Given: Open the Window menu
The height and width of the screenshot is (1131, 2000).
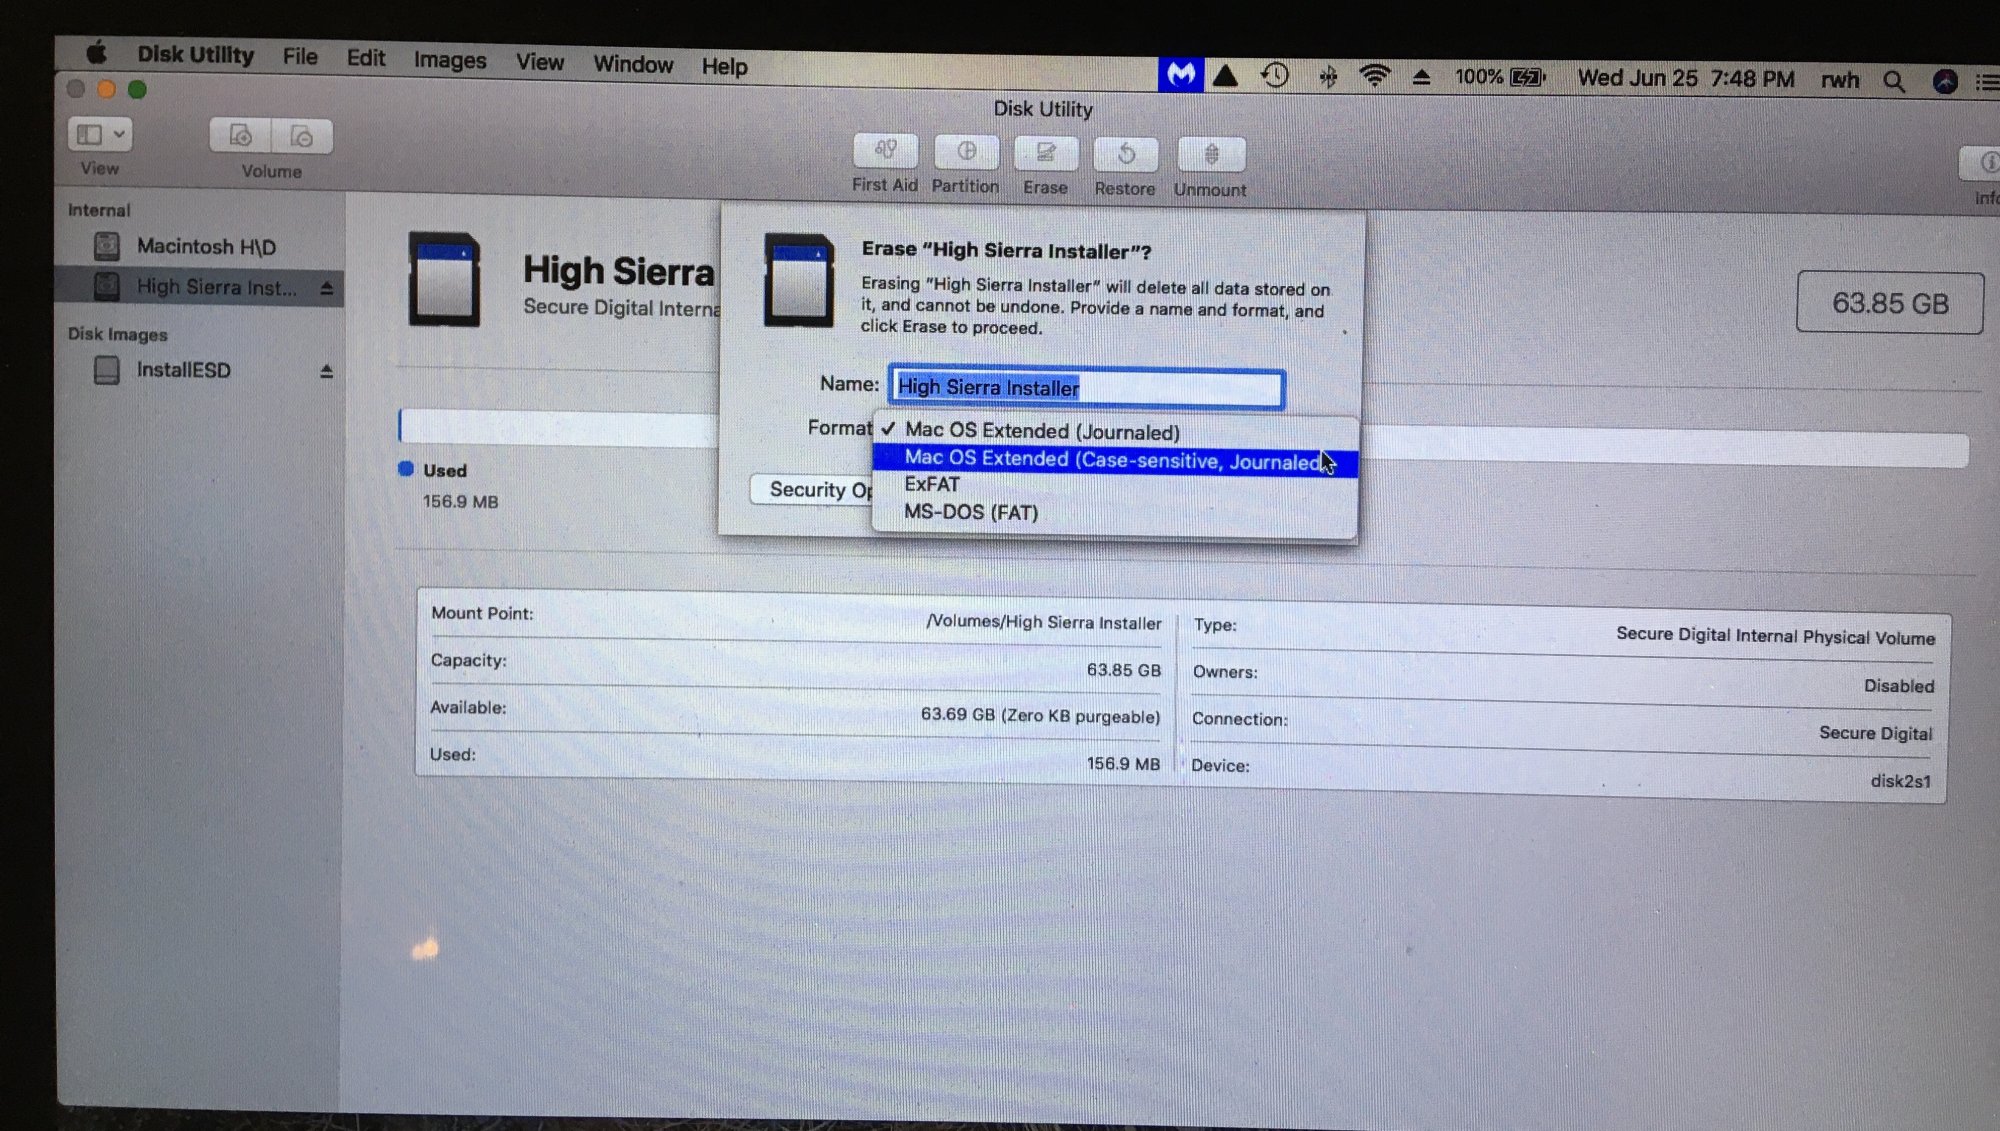Looking at the screenshot, I should [x=633, y=65].
